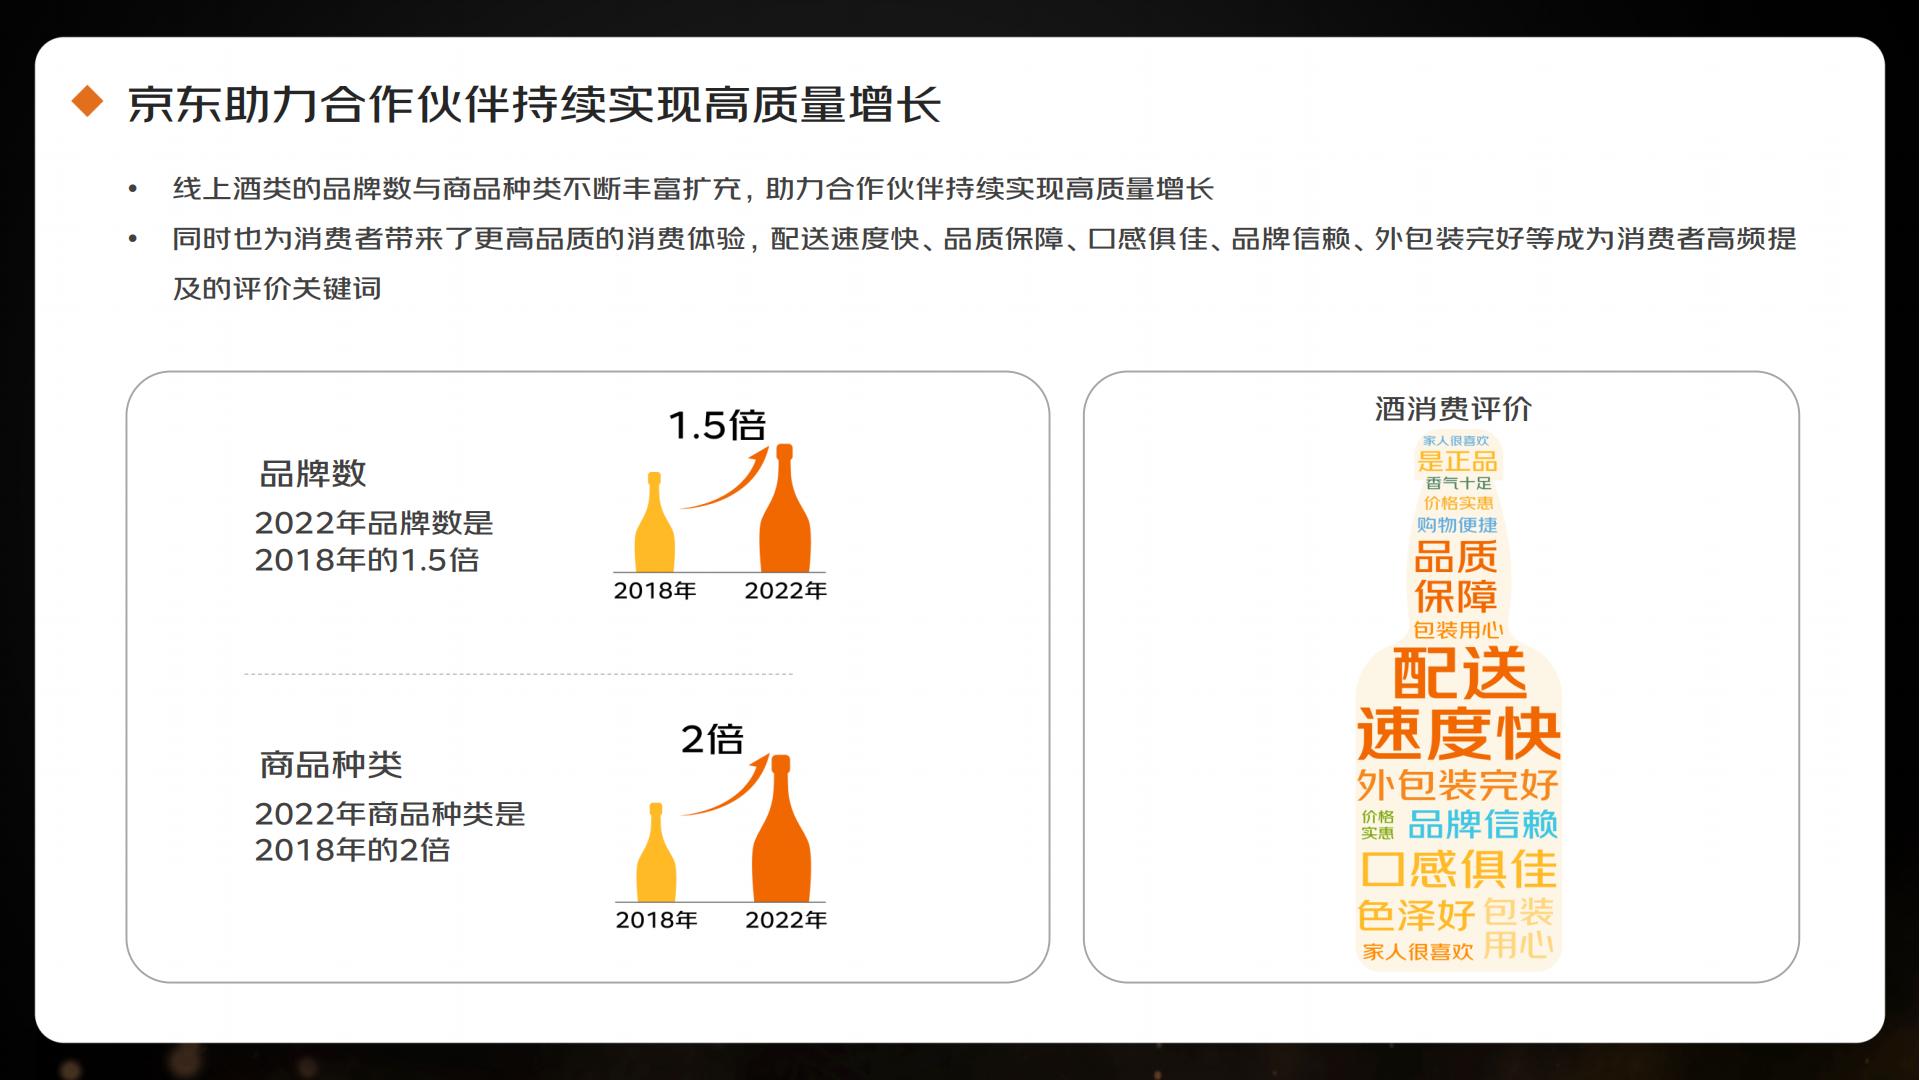1920x1080 pixels.
Task: Click the 酒消费评价 chart title
Action: coord(1453,409)
